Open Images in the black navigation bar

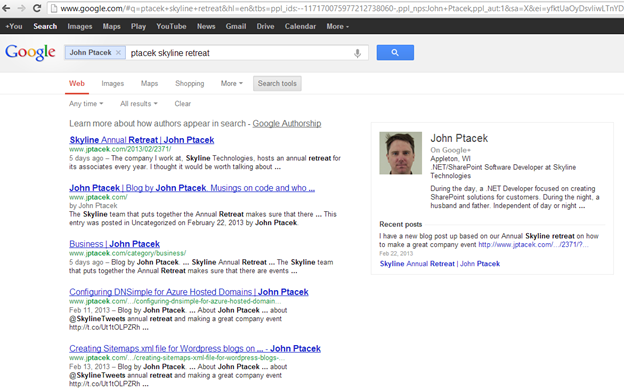[80, 26]
